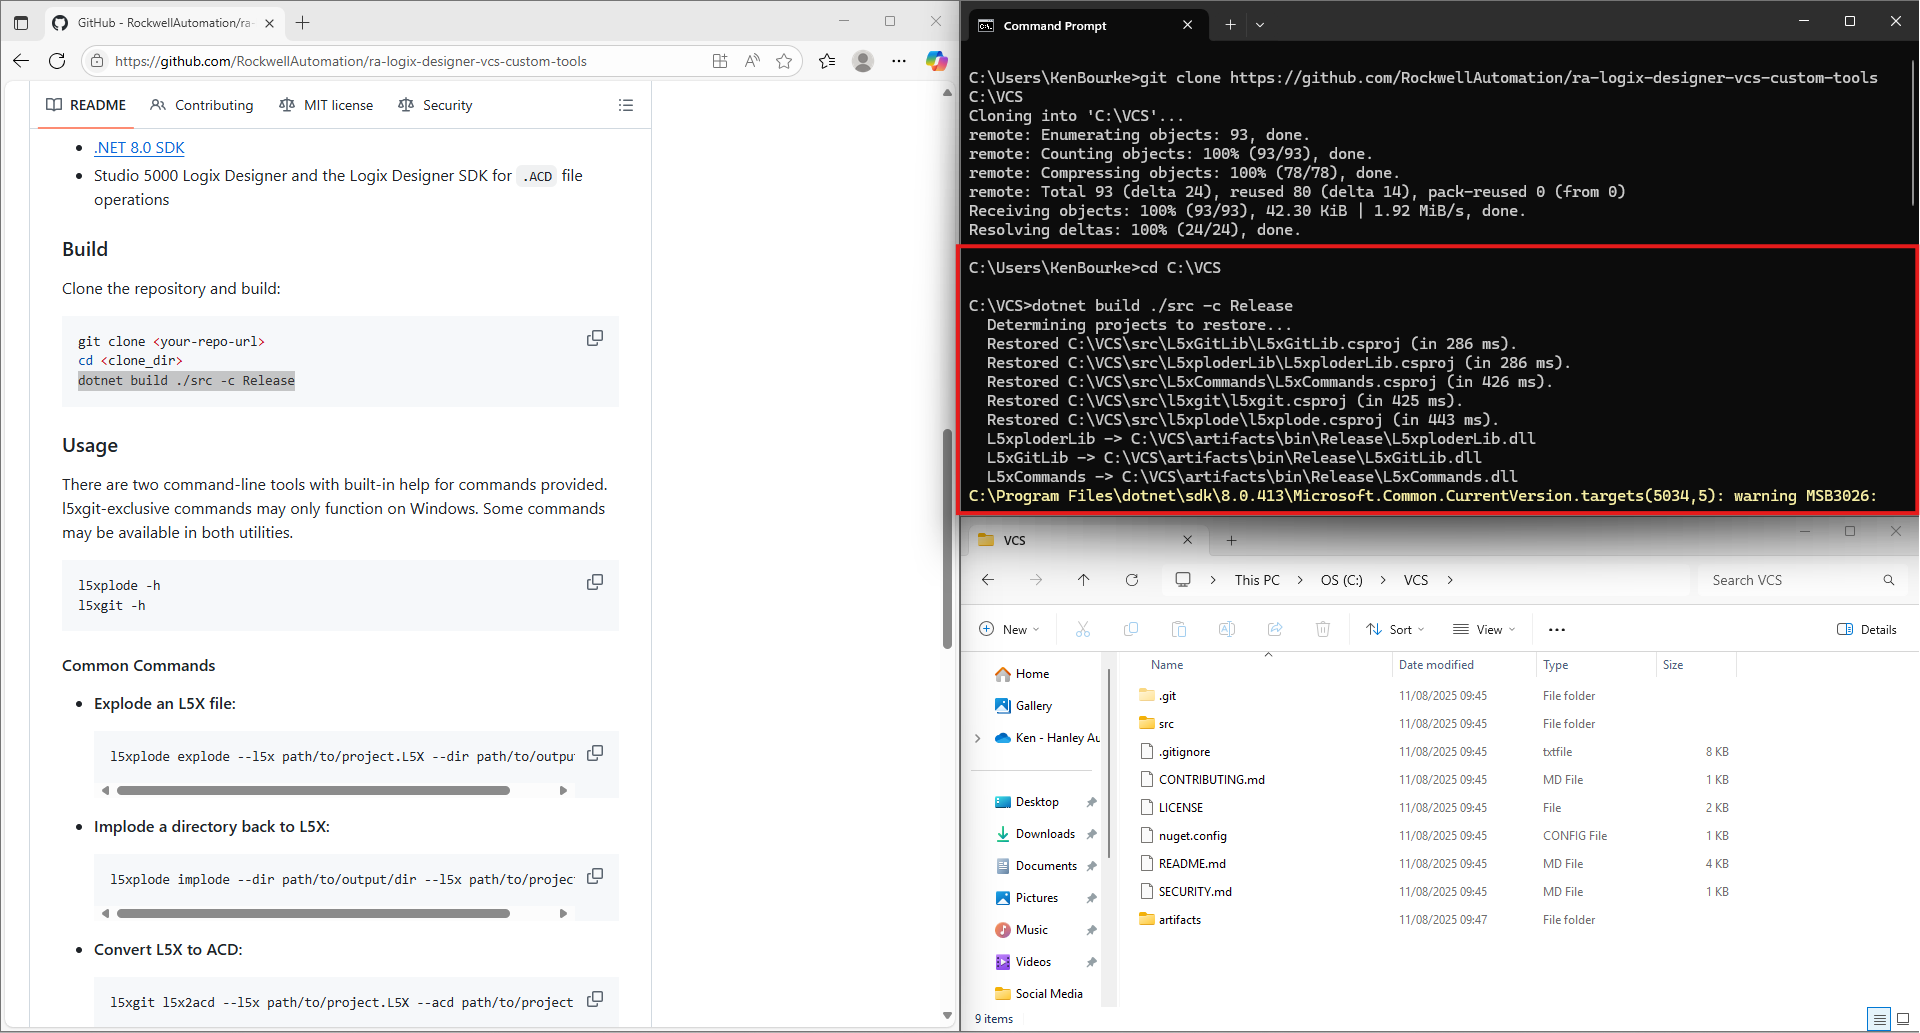Open Documents in the navigation pane
This screenshot has width=1920, height=1033.
1046,866
